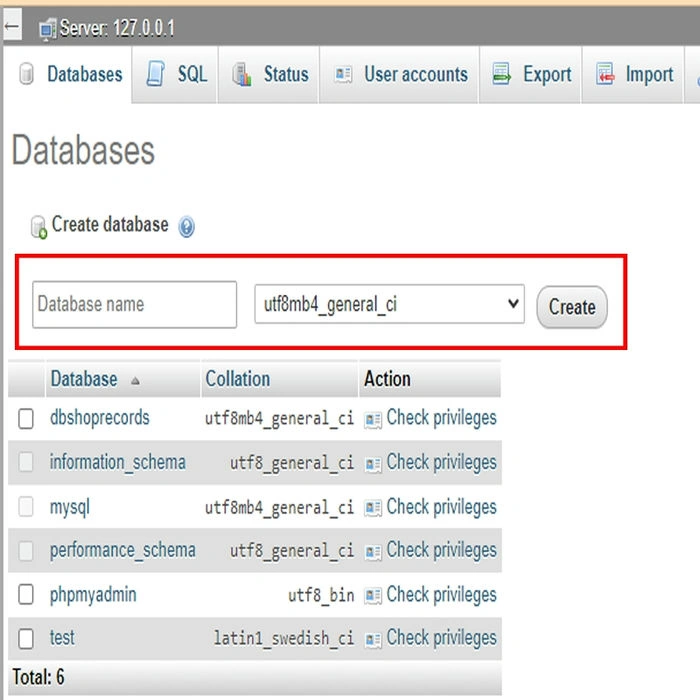Open the information_schema database link
This screenshot has height=700, width=700.
coord(117,462)
